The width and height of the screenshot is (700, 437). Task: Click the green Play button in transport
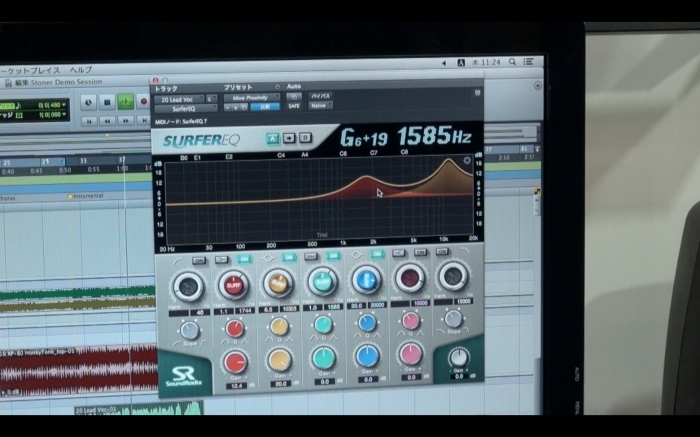pyautogui.click(x=125, y=102)
